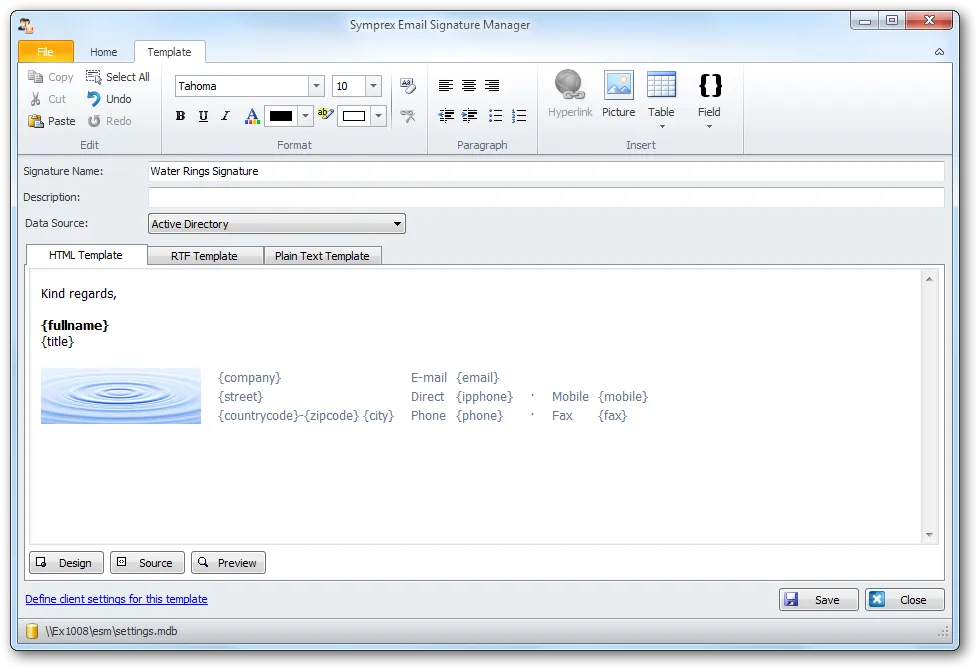
Task: Click the font size box showing 10
Action: pyautogui.click(x=349, y=86)
